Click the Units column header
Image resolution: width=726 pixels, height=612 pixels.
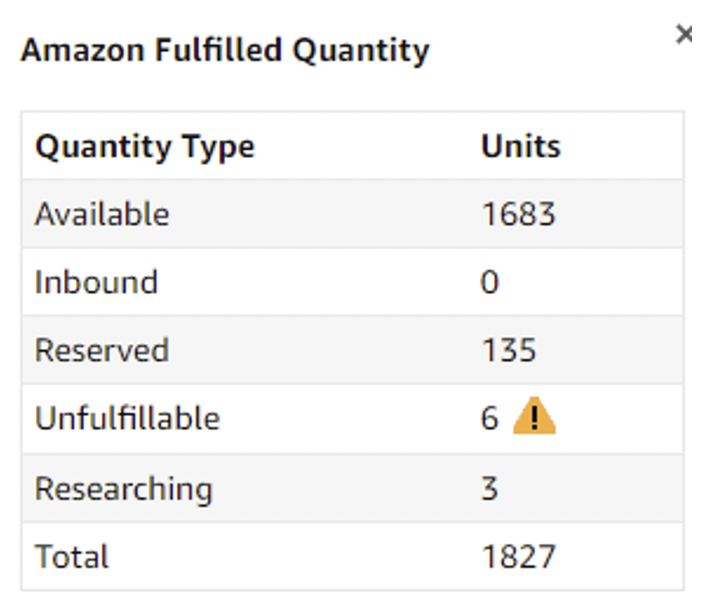pyautogui.click(x=521, y=146)
